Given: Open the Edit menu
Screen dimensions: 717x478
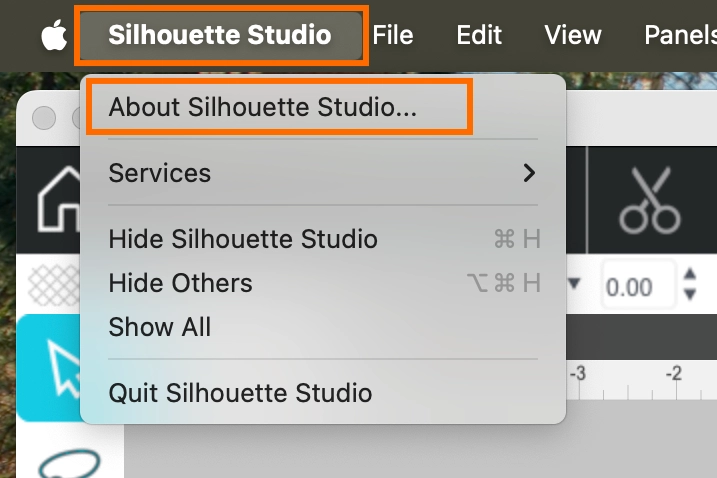Looking at the screenshot, I should click(478, 36).
